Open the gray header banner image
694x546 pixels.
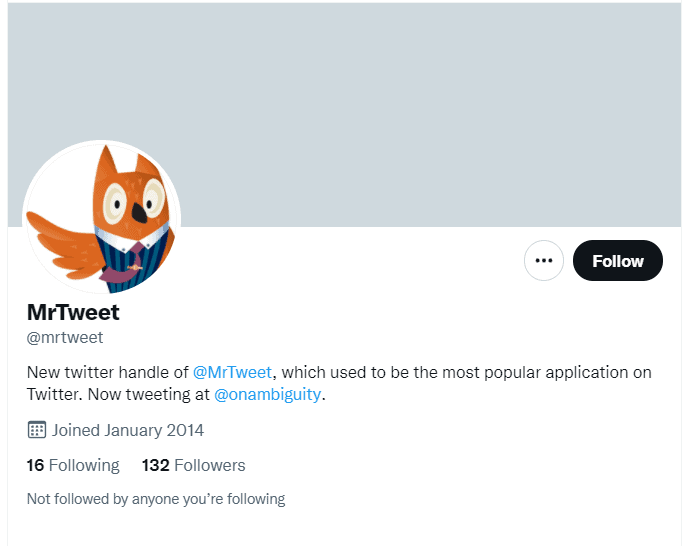coord(344,114)
